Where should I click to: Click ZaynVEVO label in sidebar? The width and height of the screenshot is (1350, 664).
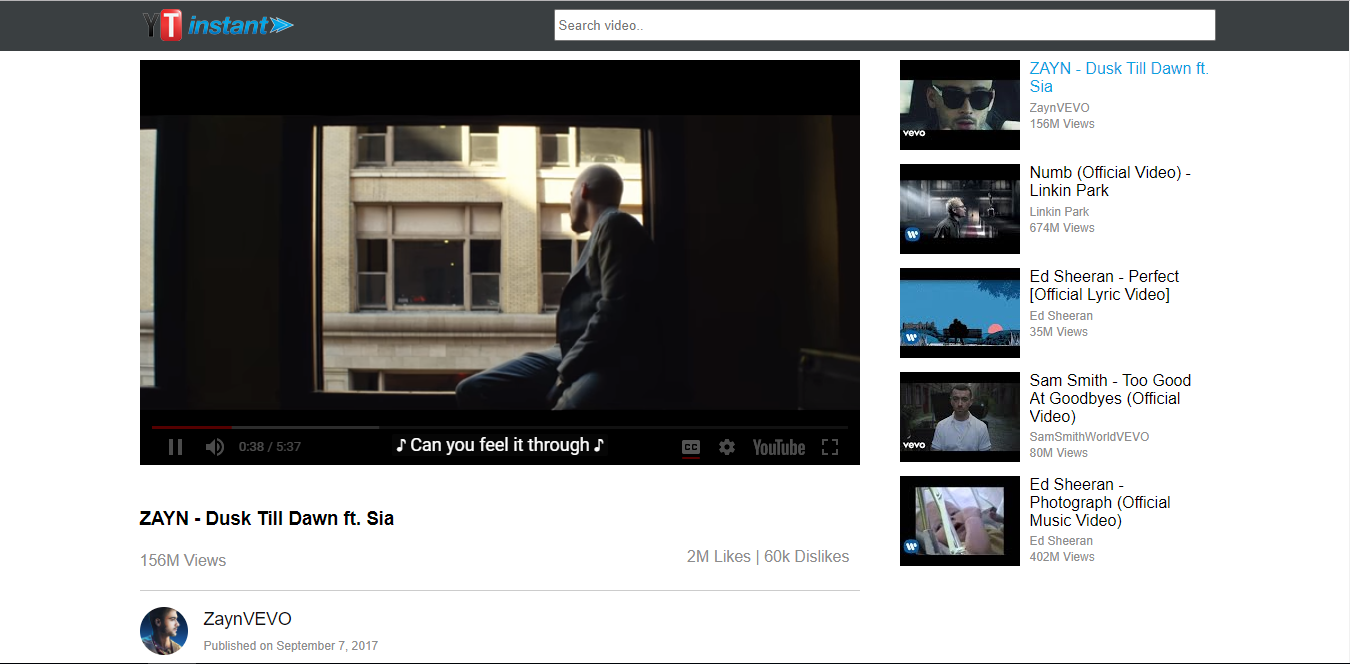pos(1060,108)
